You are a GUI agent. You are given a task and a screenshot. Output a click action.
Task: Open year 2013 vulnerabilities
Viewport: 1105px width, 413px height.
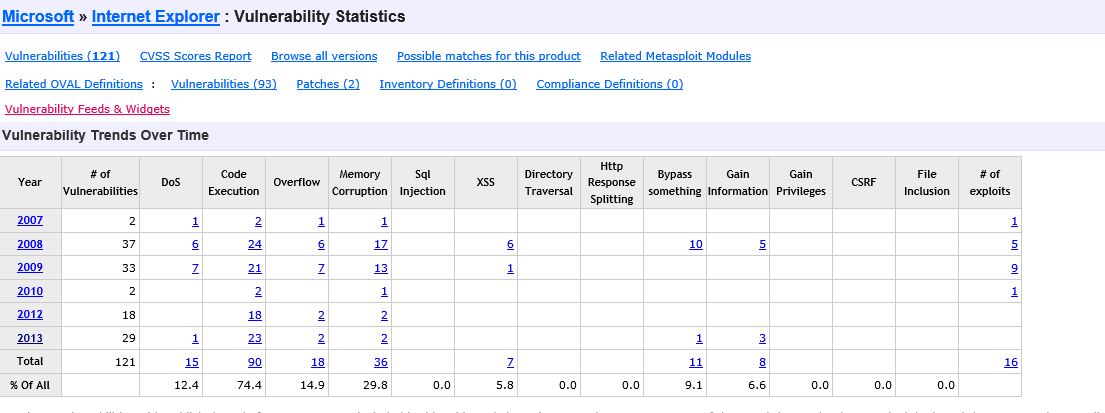coord(30,338)
